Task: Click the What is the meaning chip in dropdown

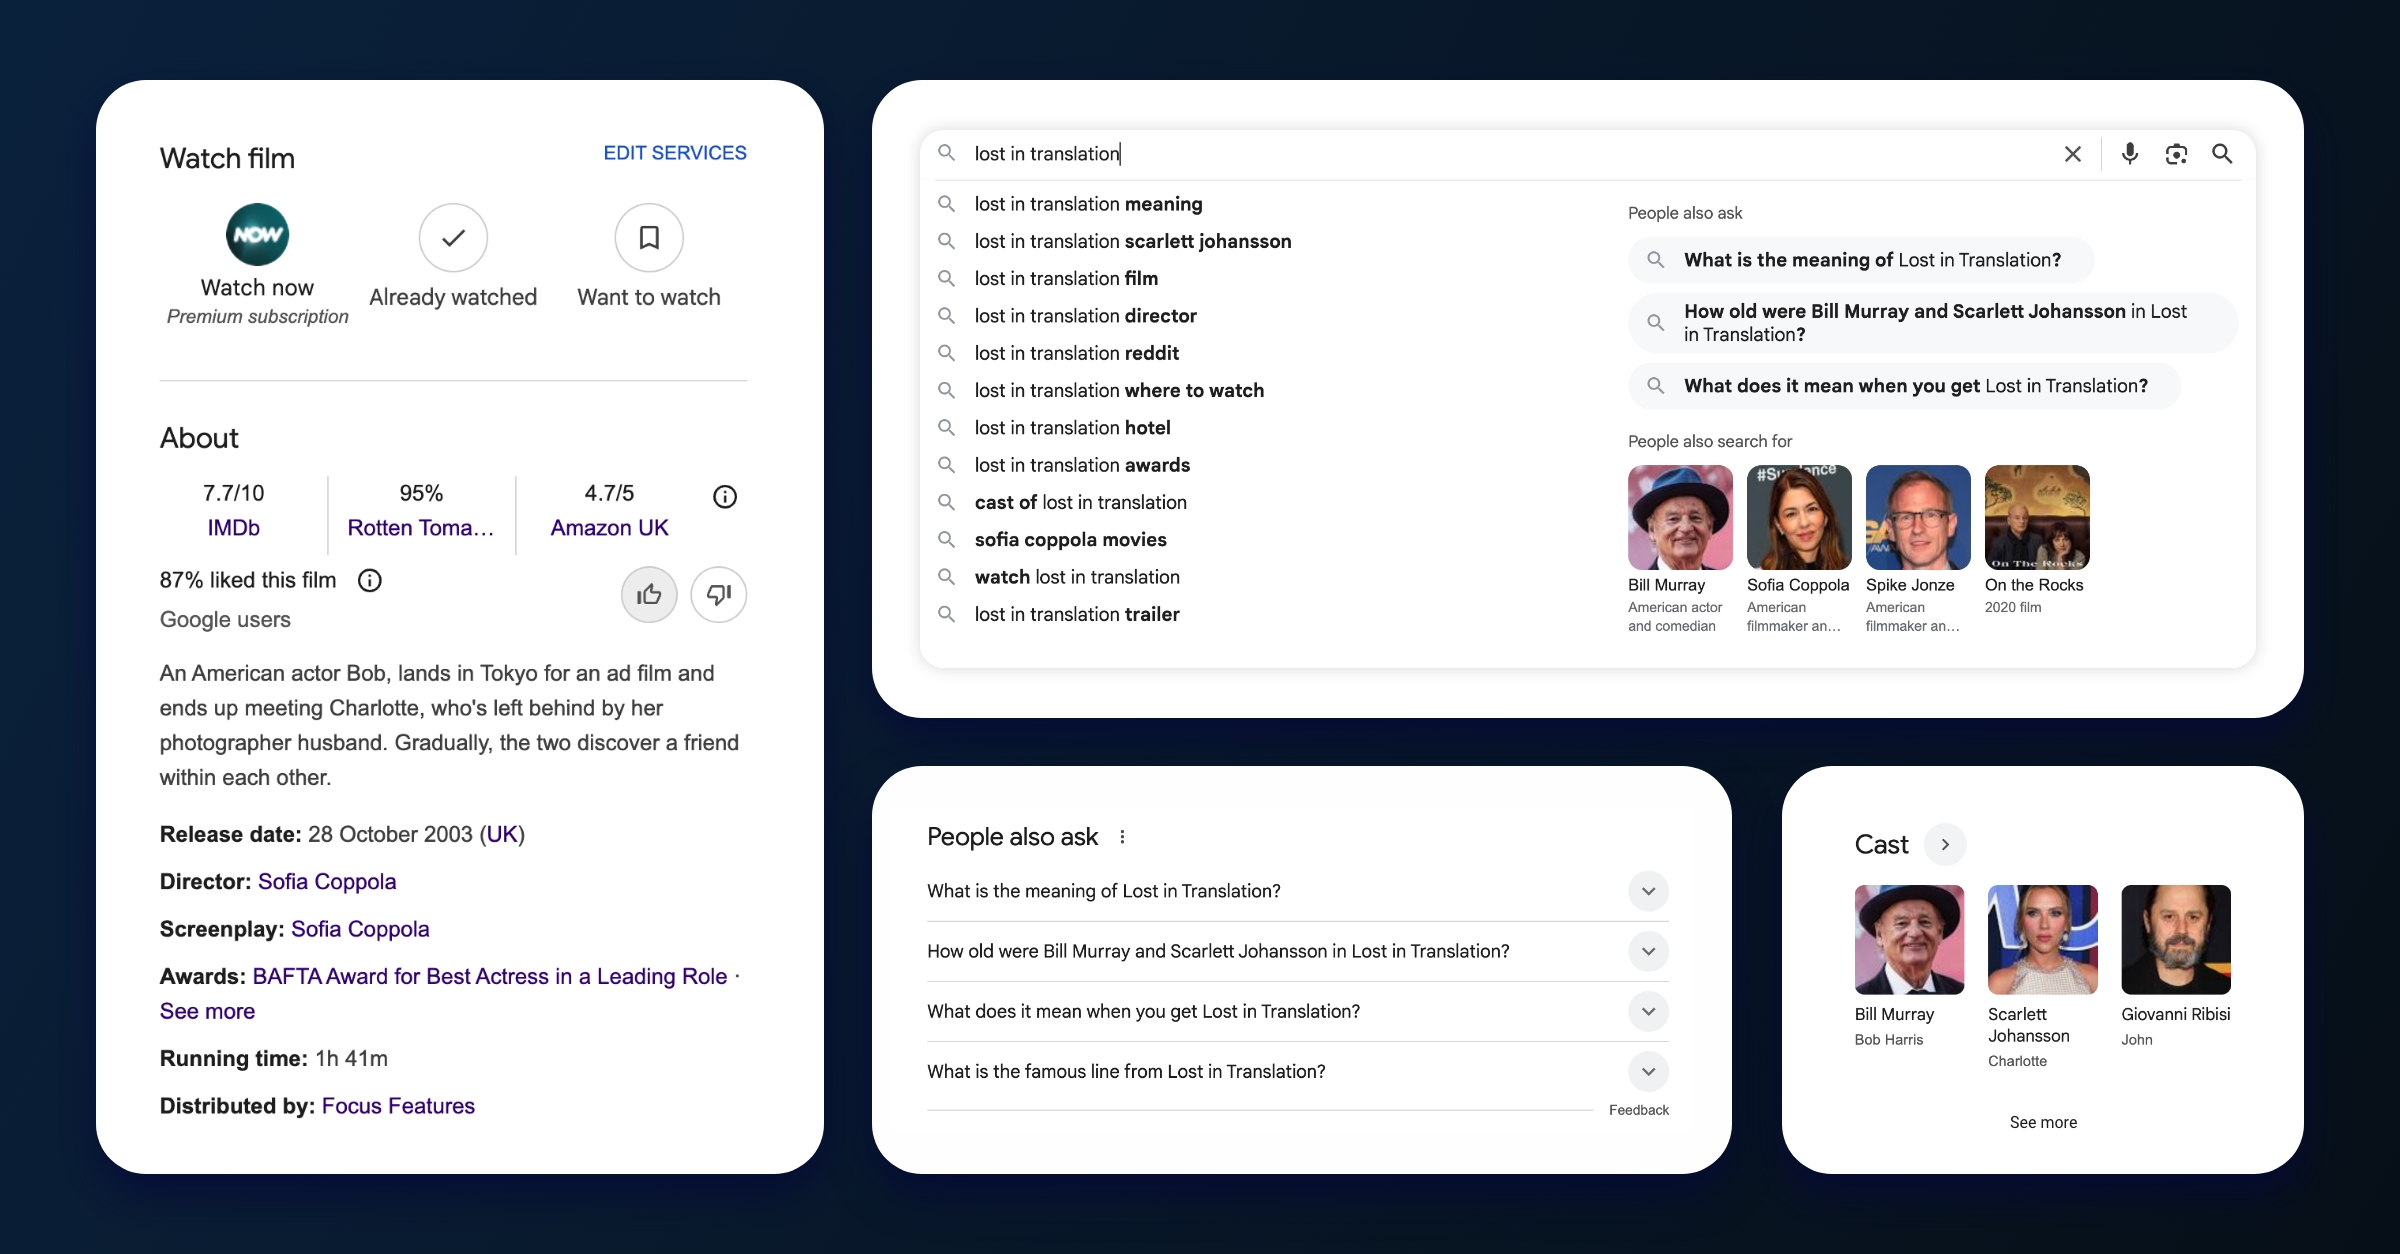Action: click(1861, 260)
